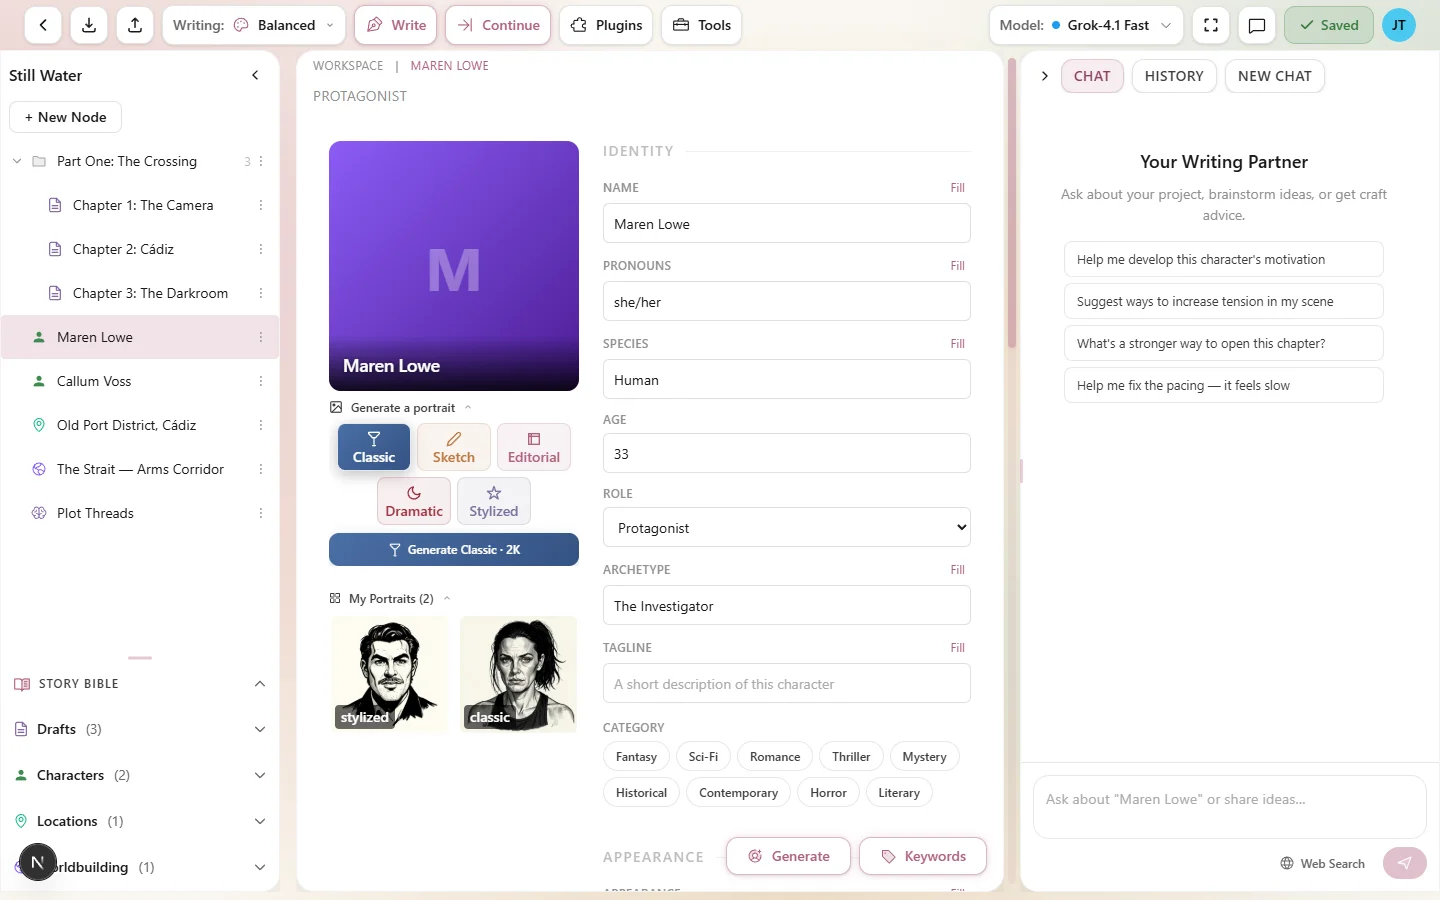The width and height of the screenshot is (1440, 900).
Task: Open the NEW CHAT tab
Action: click(1275, 76)
